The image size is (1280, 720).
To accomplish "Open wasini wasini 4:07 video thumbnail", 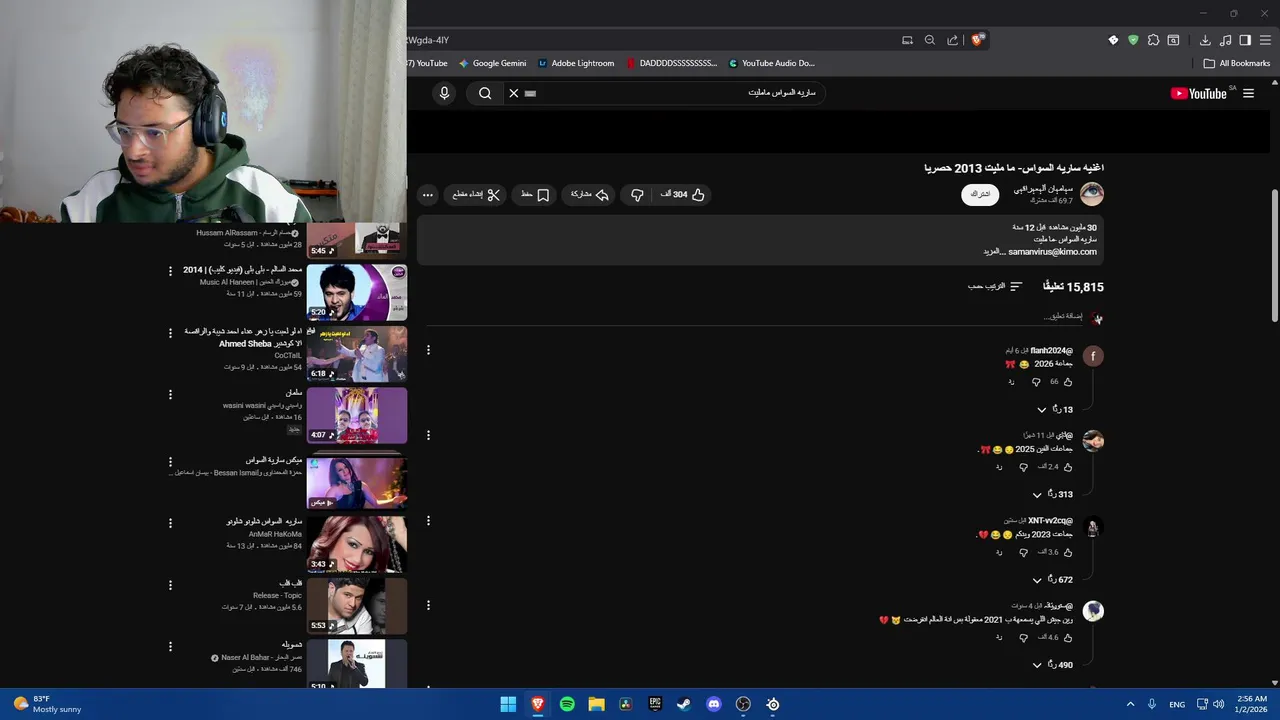I will click(x=357, y=415).
